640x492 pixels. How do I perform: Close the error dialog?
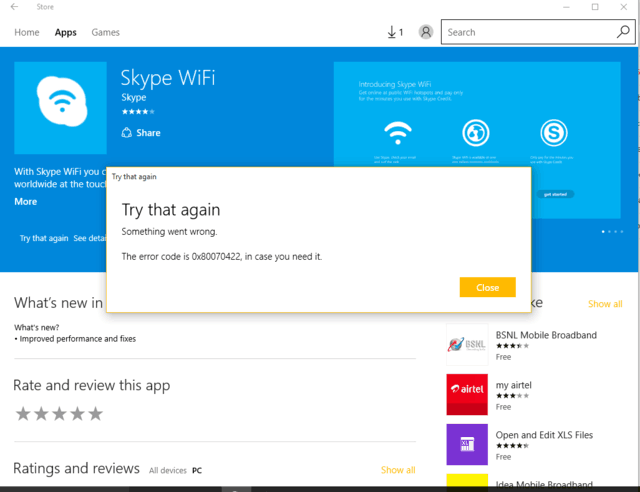click(x=487, y=287)
